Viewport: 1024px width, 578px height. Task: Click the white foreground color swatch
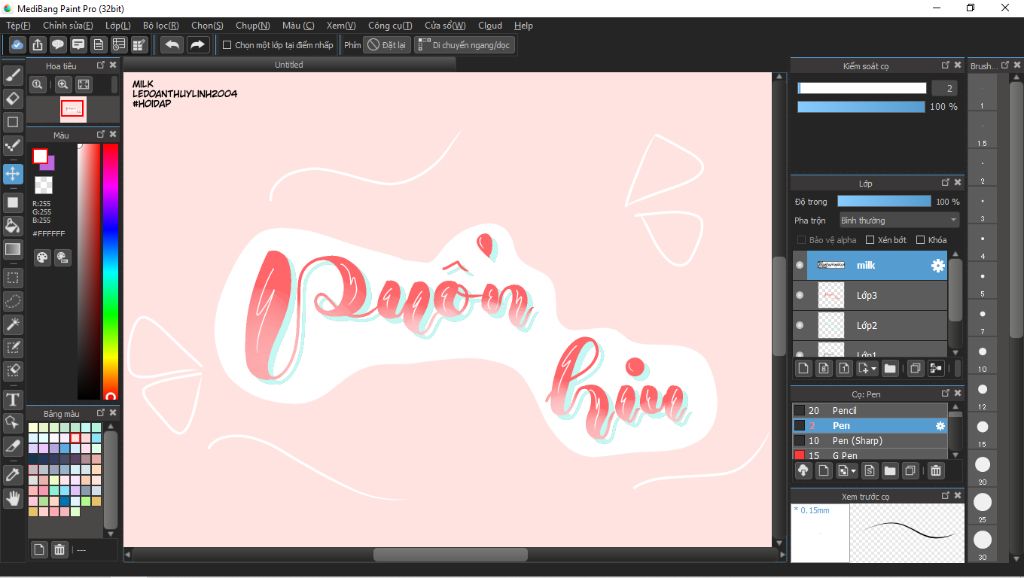40,155
